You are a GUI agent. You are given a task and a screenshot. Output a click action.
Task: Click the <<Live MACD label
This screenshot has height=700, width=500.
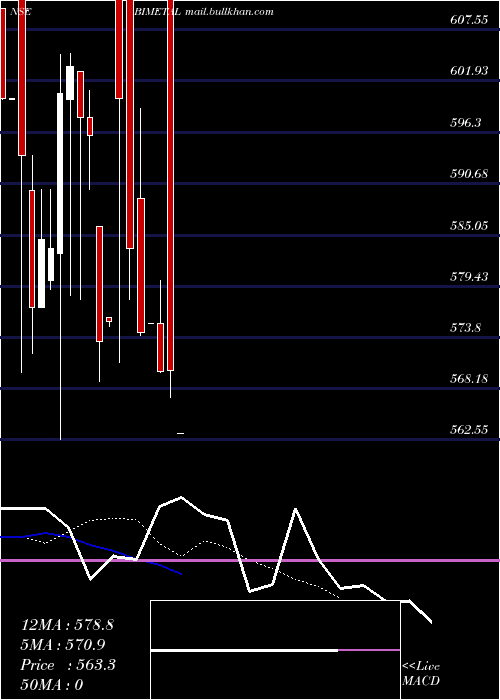tap(421, 674)
